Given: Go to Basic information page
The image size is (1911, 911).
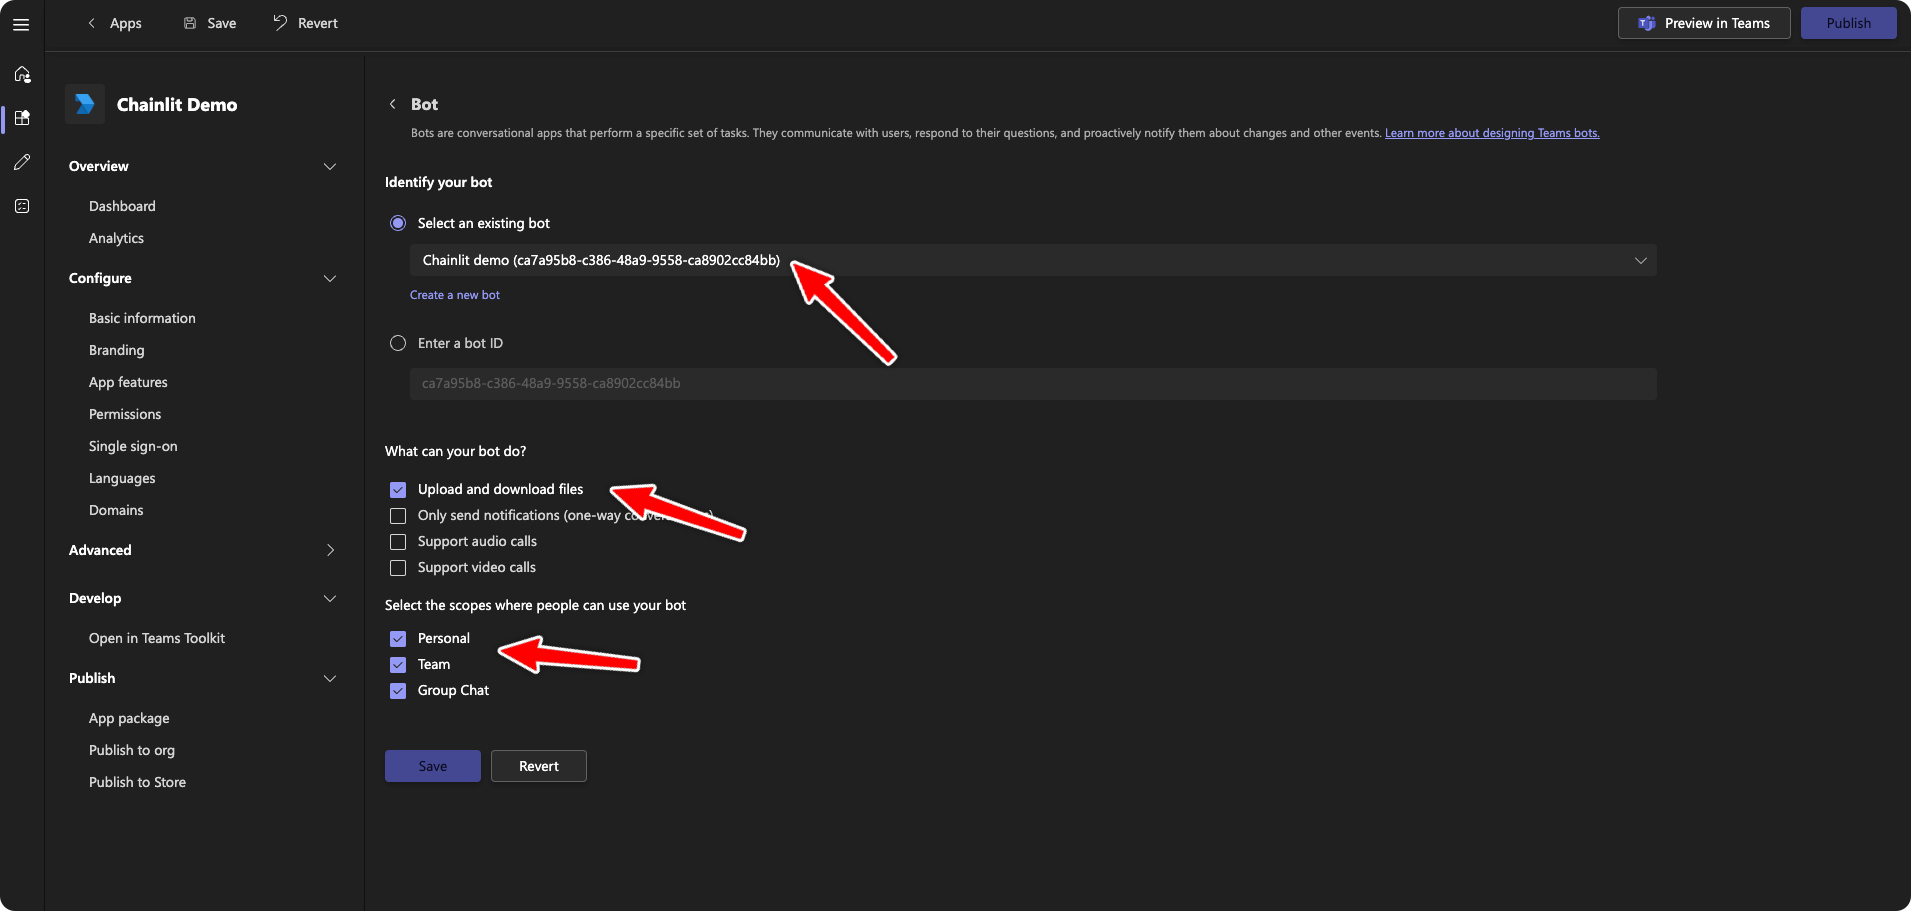Looking at the screenshot, I should [x=142, y=318].
